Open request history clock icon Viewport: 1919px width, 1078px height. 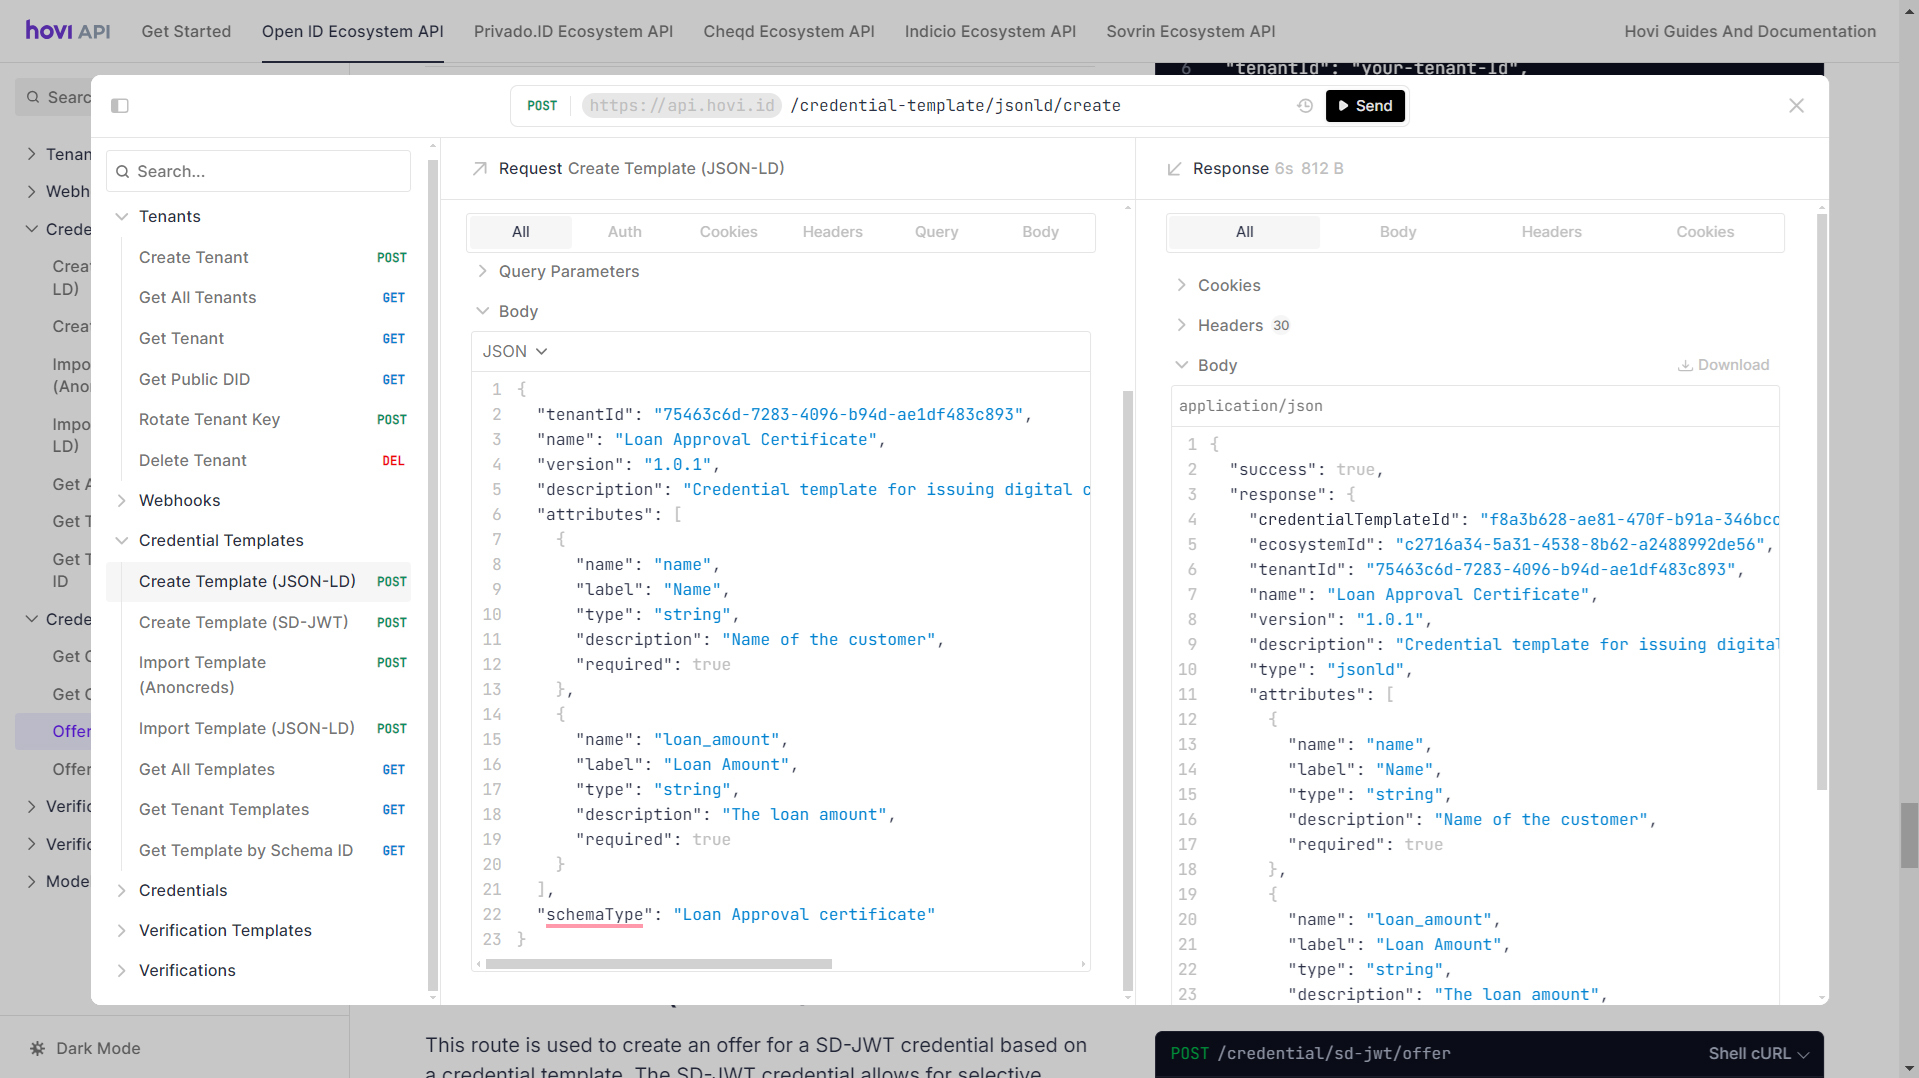click(1305, 106)
